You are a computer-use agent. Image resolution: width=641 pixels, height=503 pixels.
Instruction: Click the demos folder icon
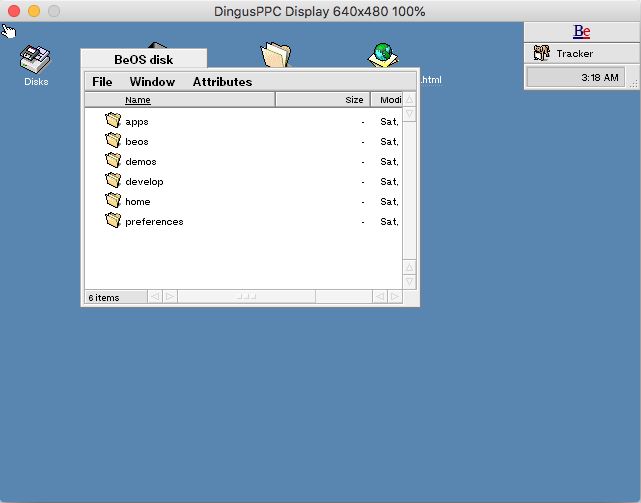click(x=113, y=161)
